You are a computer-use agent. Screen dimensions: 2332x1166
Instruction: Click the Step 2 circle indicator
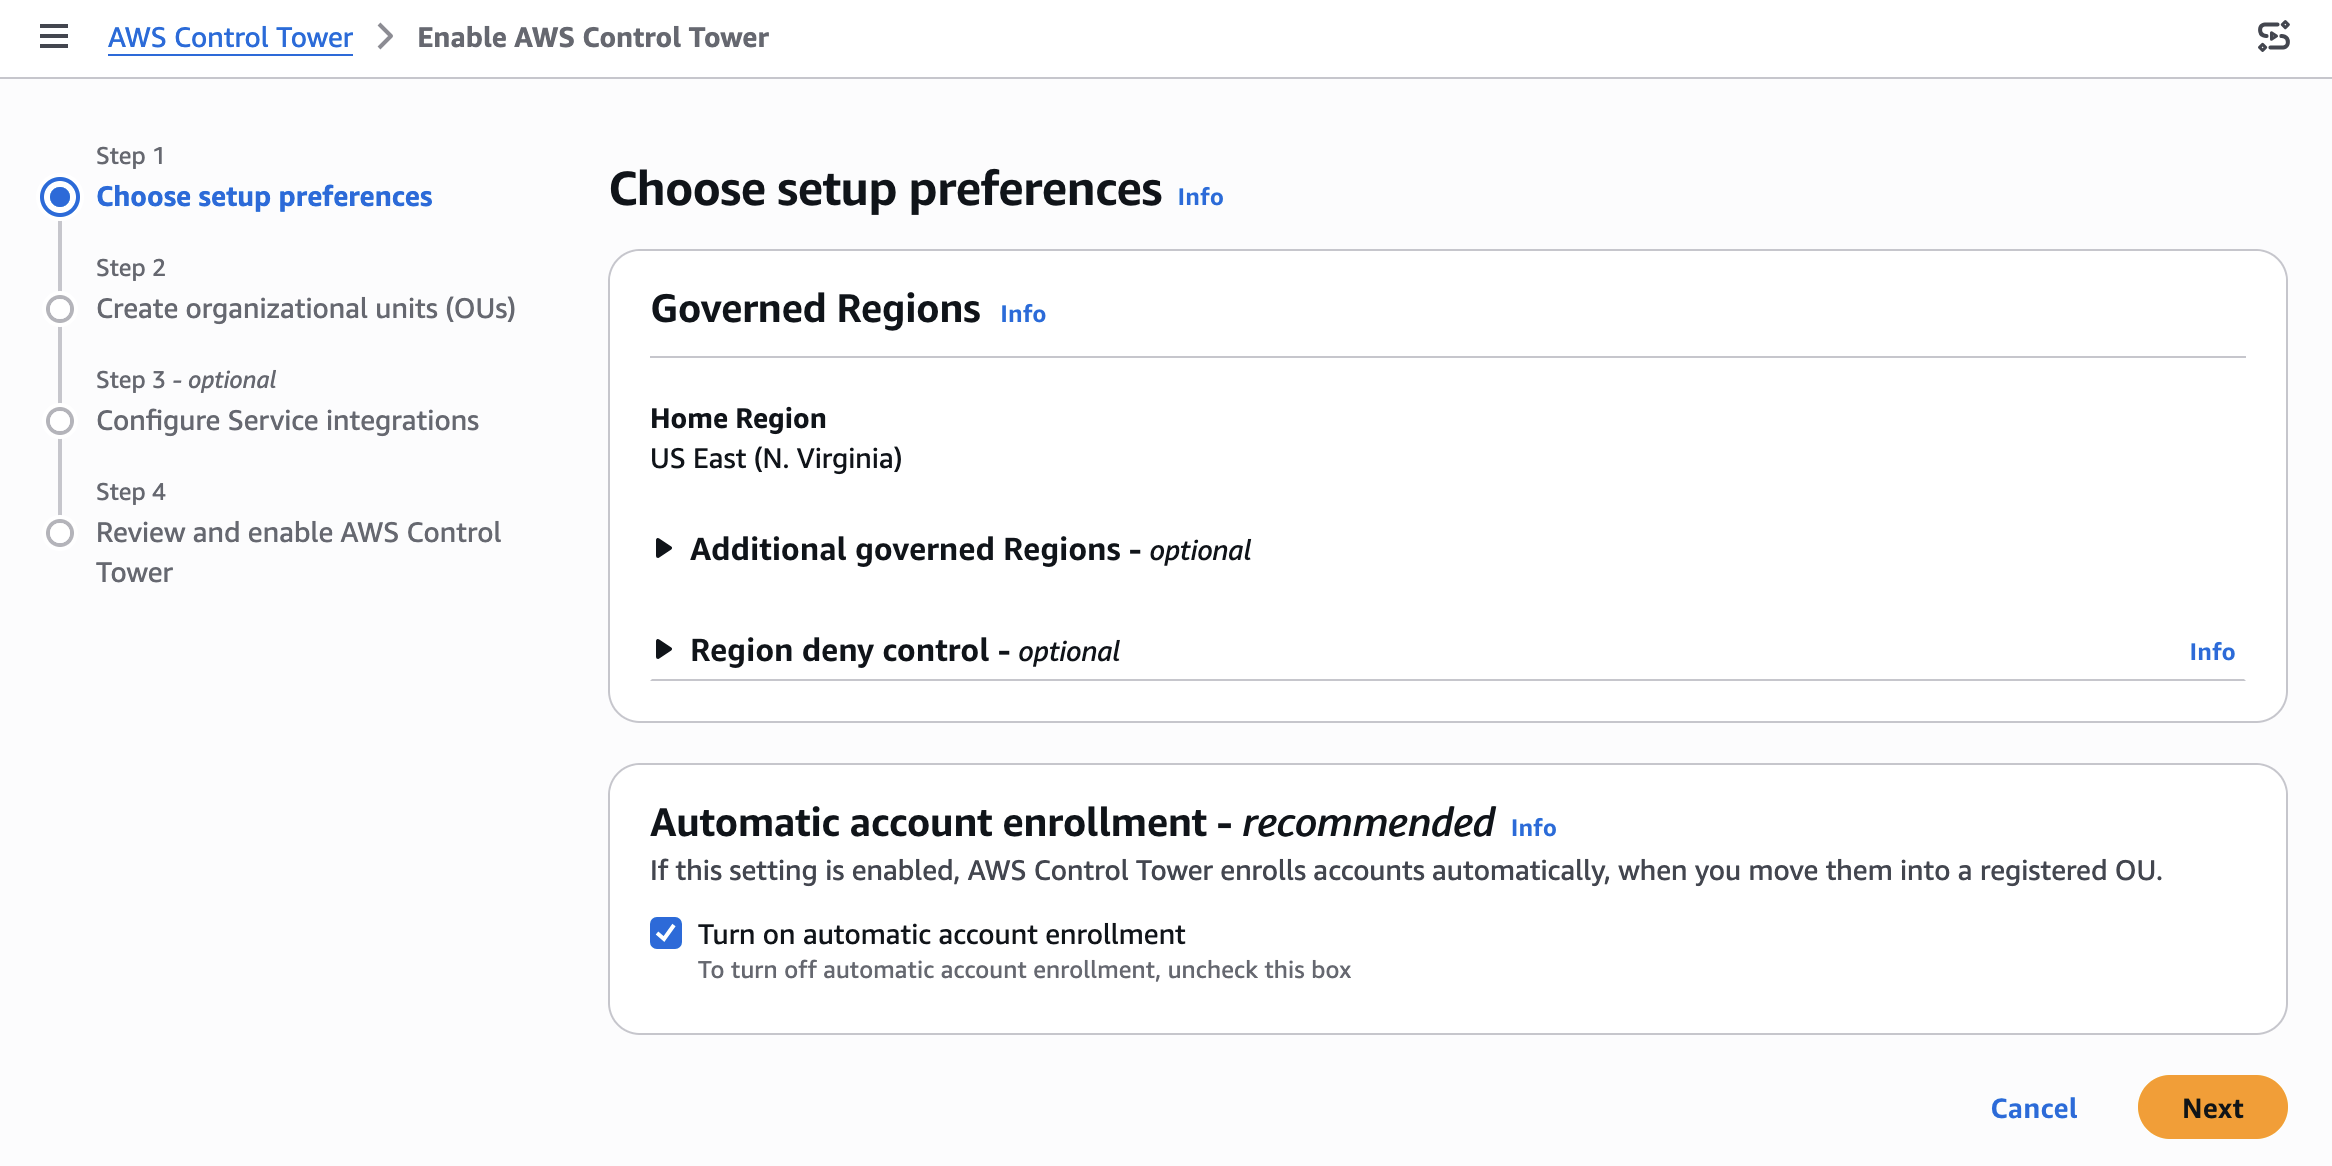click(x=60, y=309)
